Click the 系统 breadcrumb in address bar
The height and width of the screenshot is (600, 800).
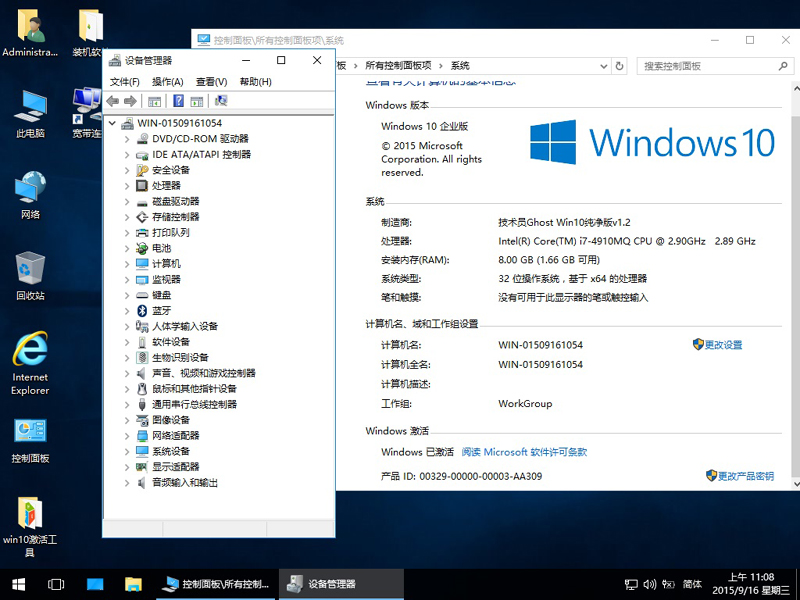point(460,66)
